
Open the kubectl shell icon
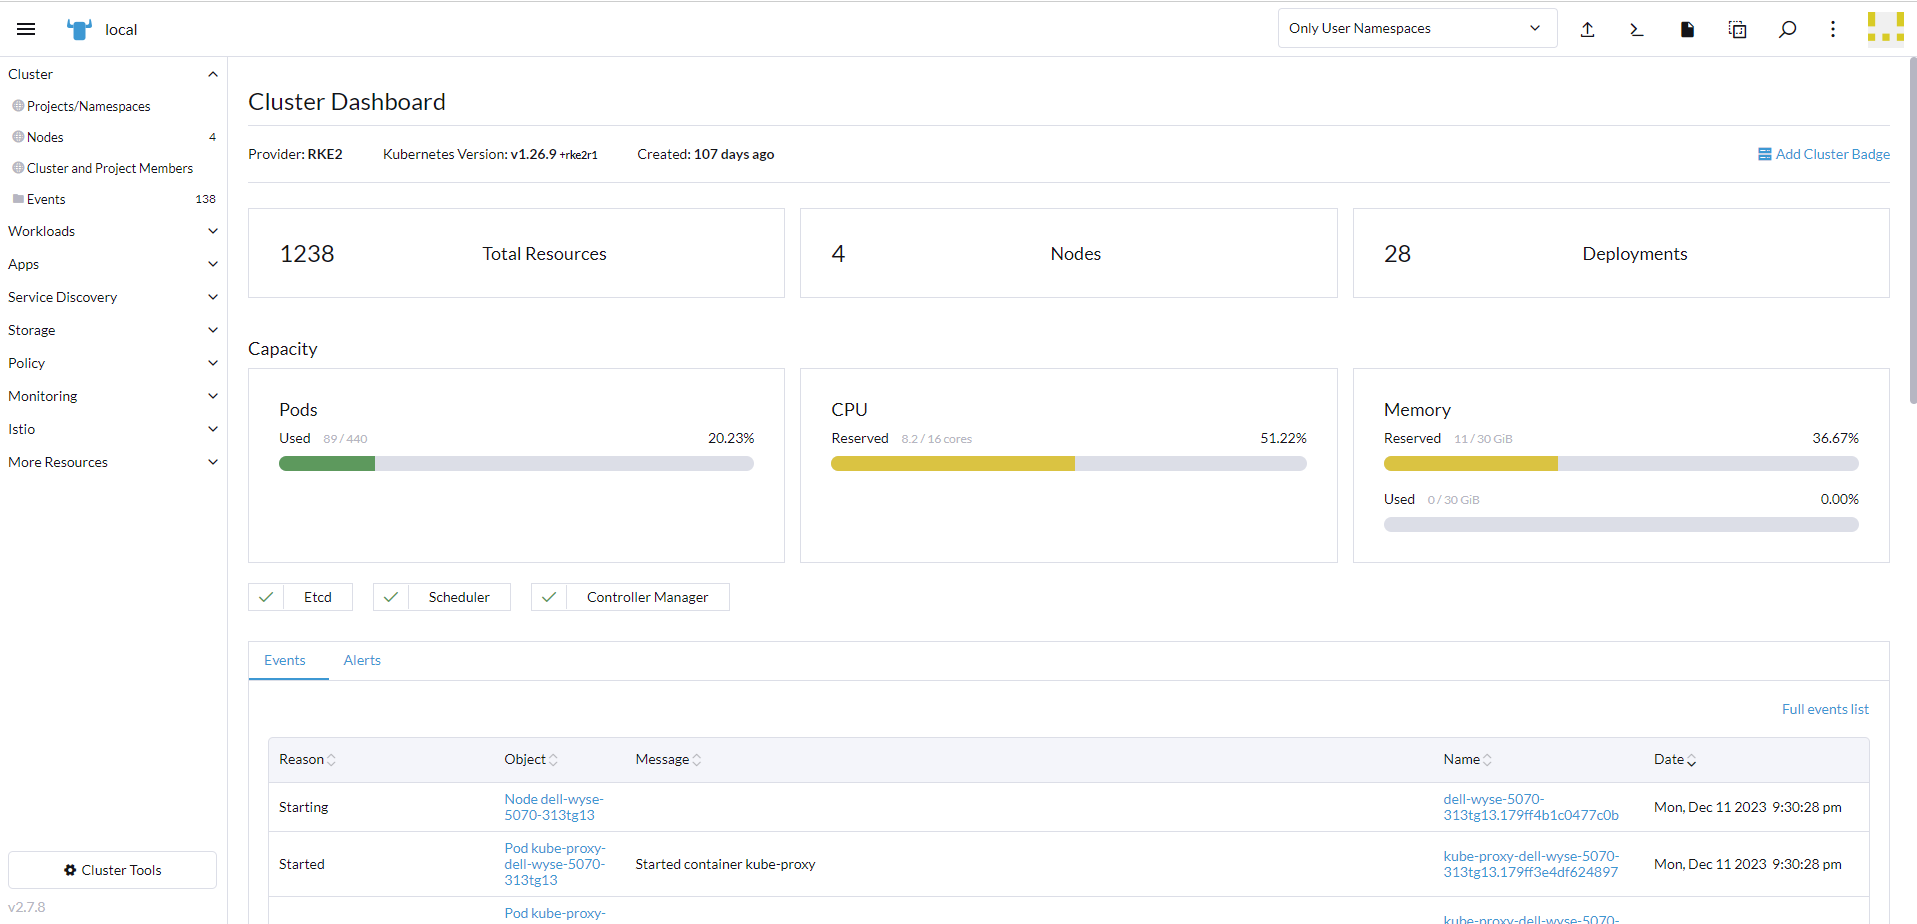pyautogui.click(x=1637, y=29)
